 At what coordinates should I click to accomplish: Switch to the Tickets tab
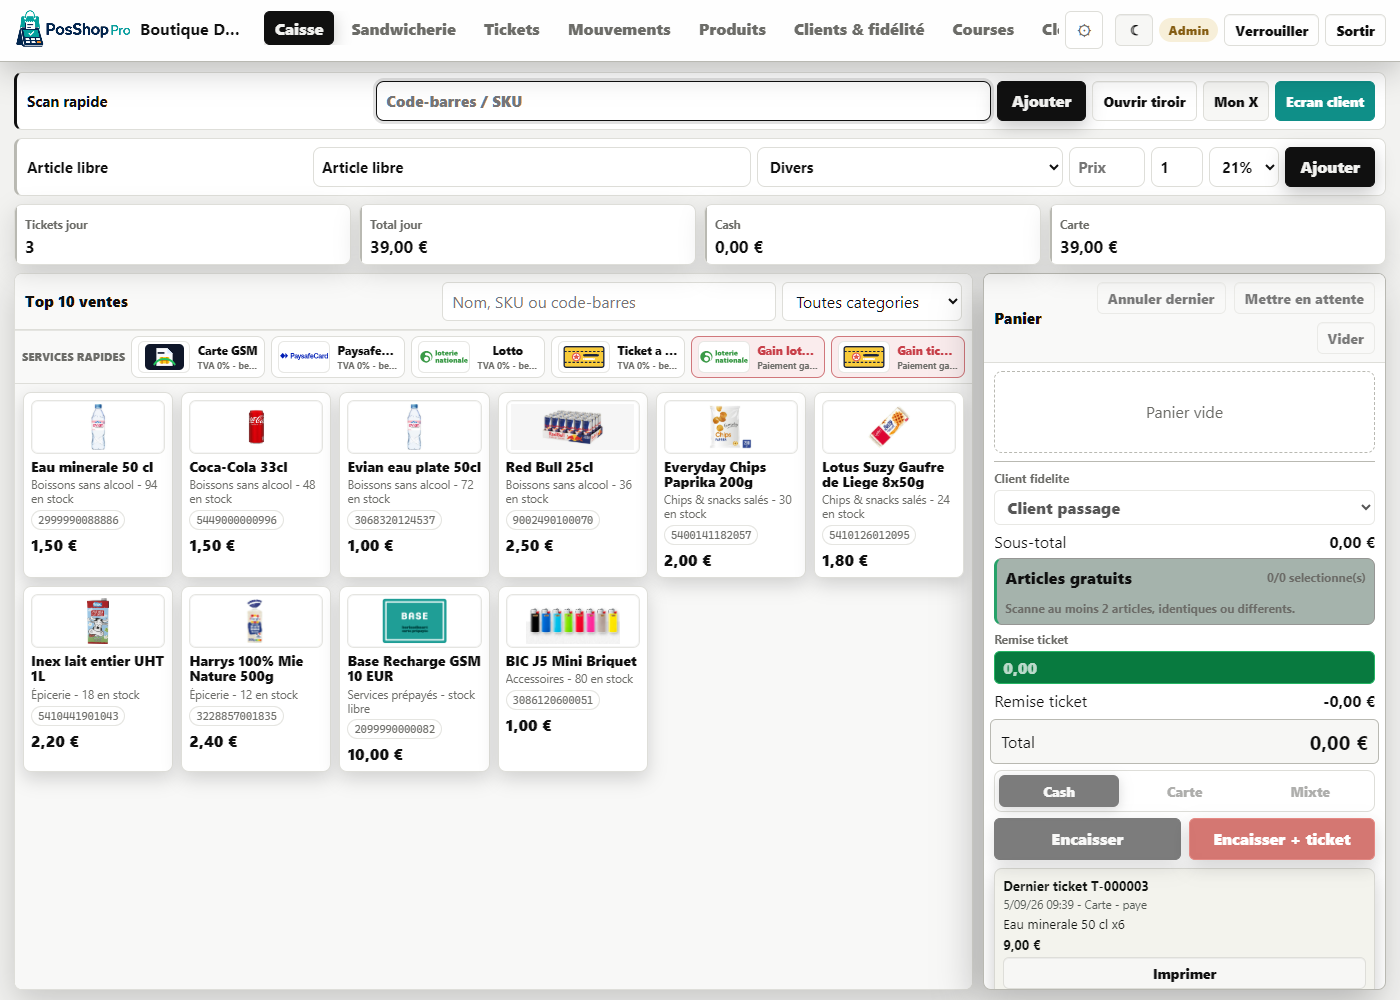512,29
